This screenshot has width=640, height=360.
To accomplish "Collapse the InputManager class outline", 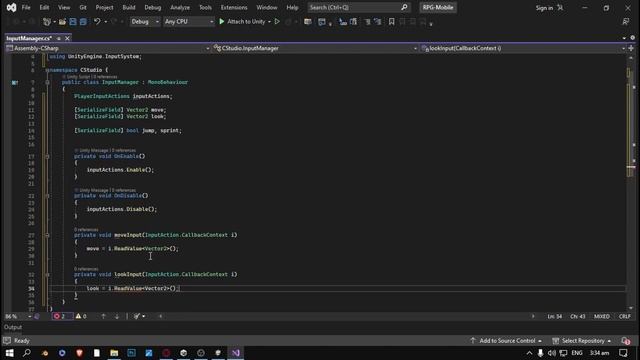I will tap(47, 82).
